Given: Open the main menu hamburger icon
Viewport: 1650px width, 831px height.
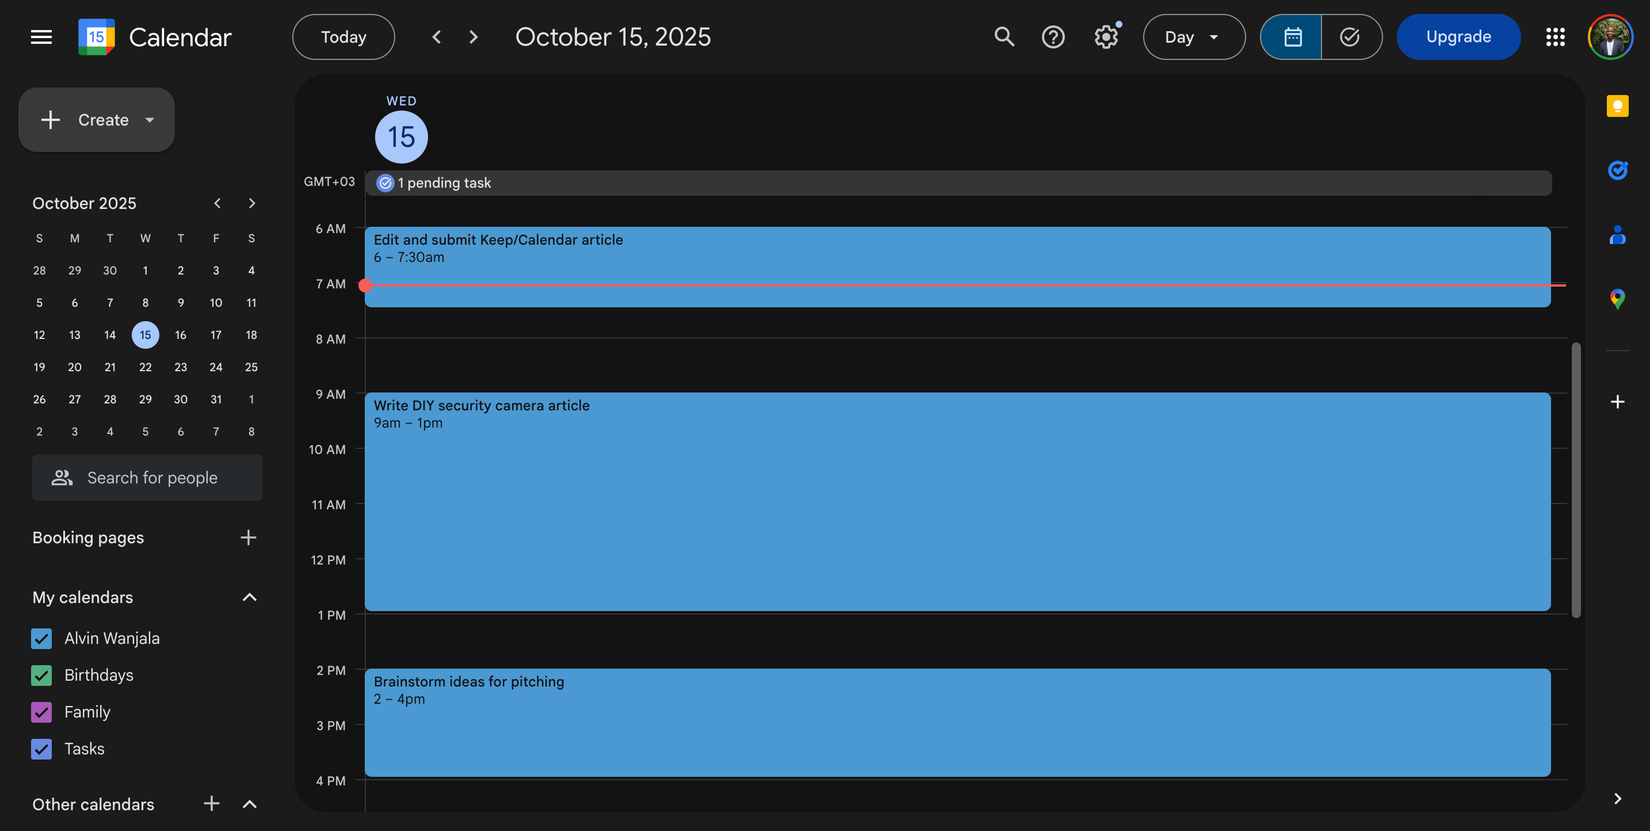Looking at the screenshot, I should point(41,37).
